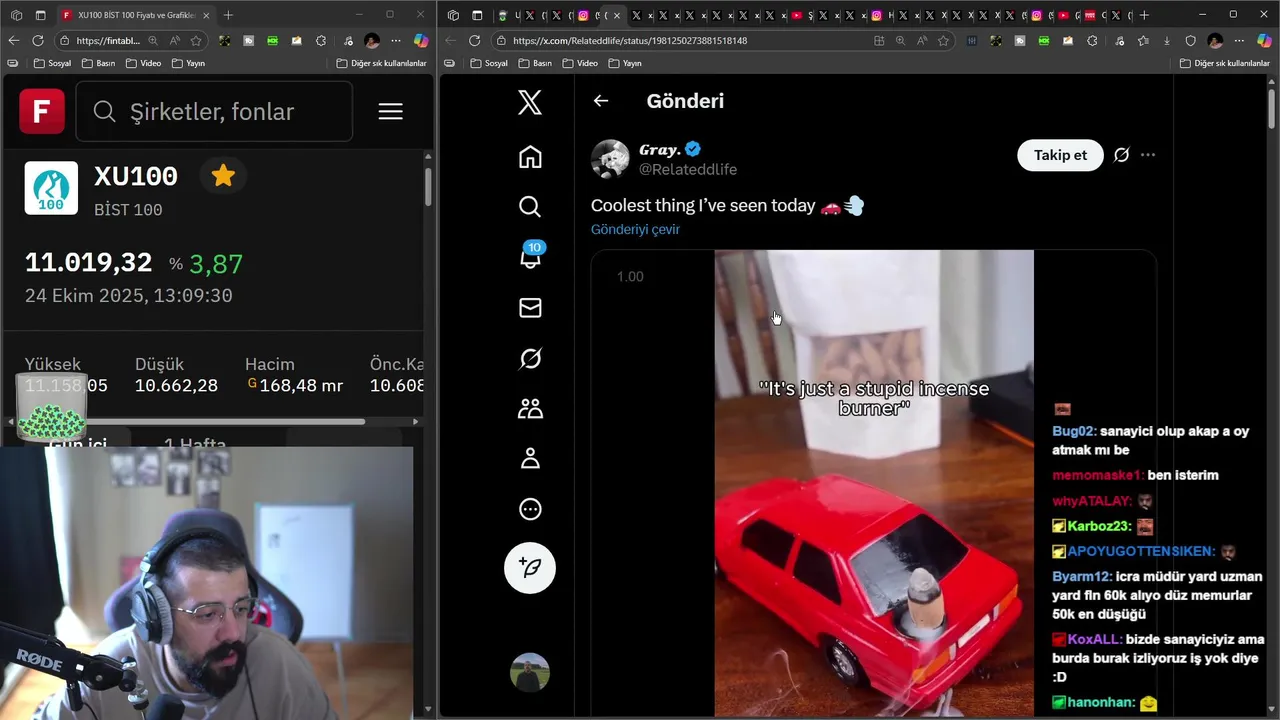Toggle the XU100 favorite star
Image resolution: width=1280 pixels, height=720 pixels.
[x=223, y=176]
